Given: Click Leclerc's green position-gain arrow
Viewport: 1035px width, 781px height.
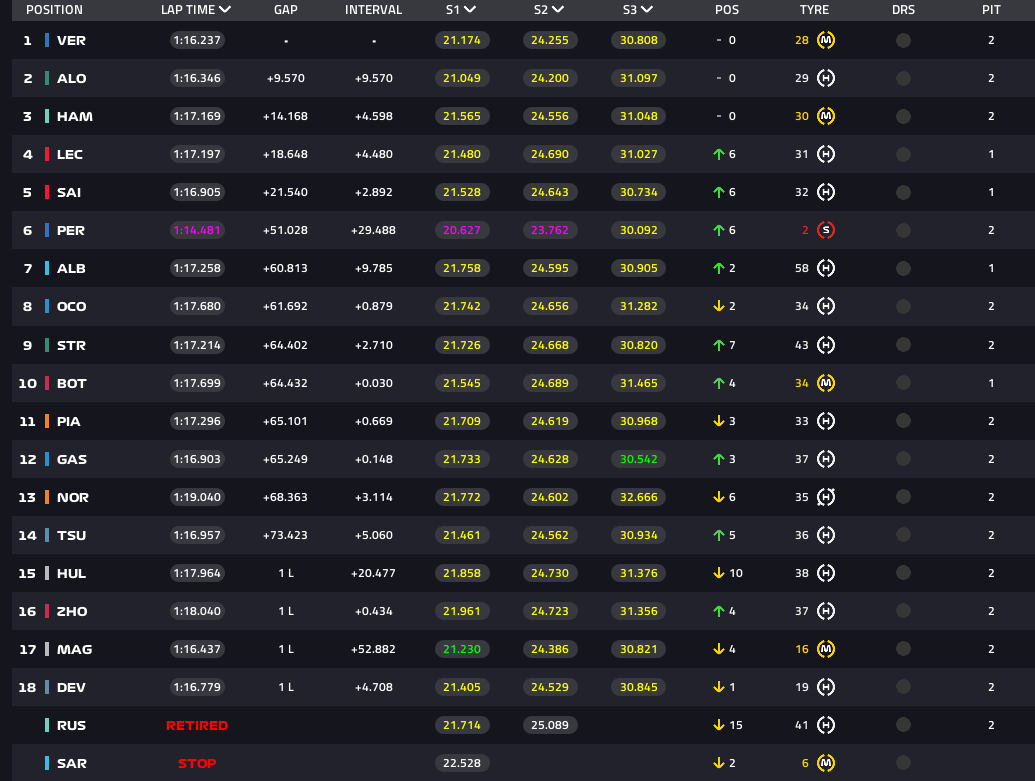Looking at the screenshot, I should [x=718, y=155].
